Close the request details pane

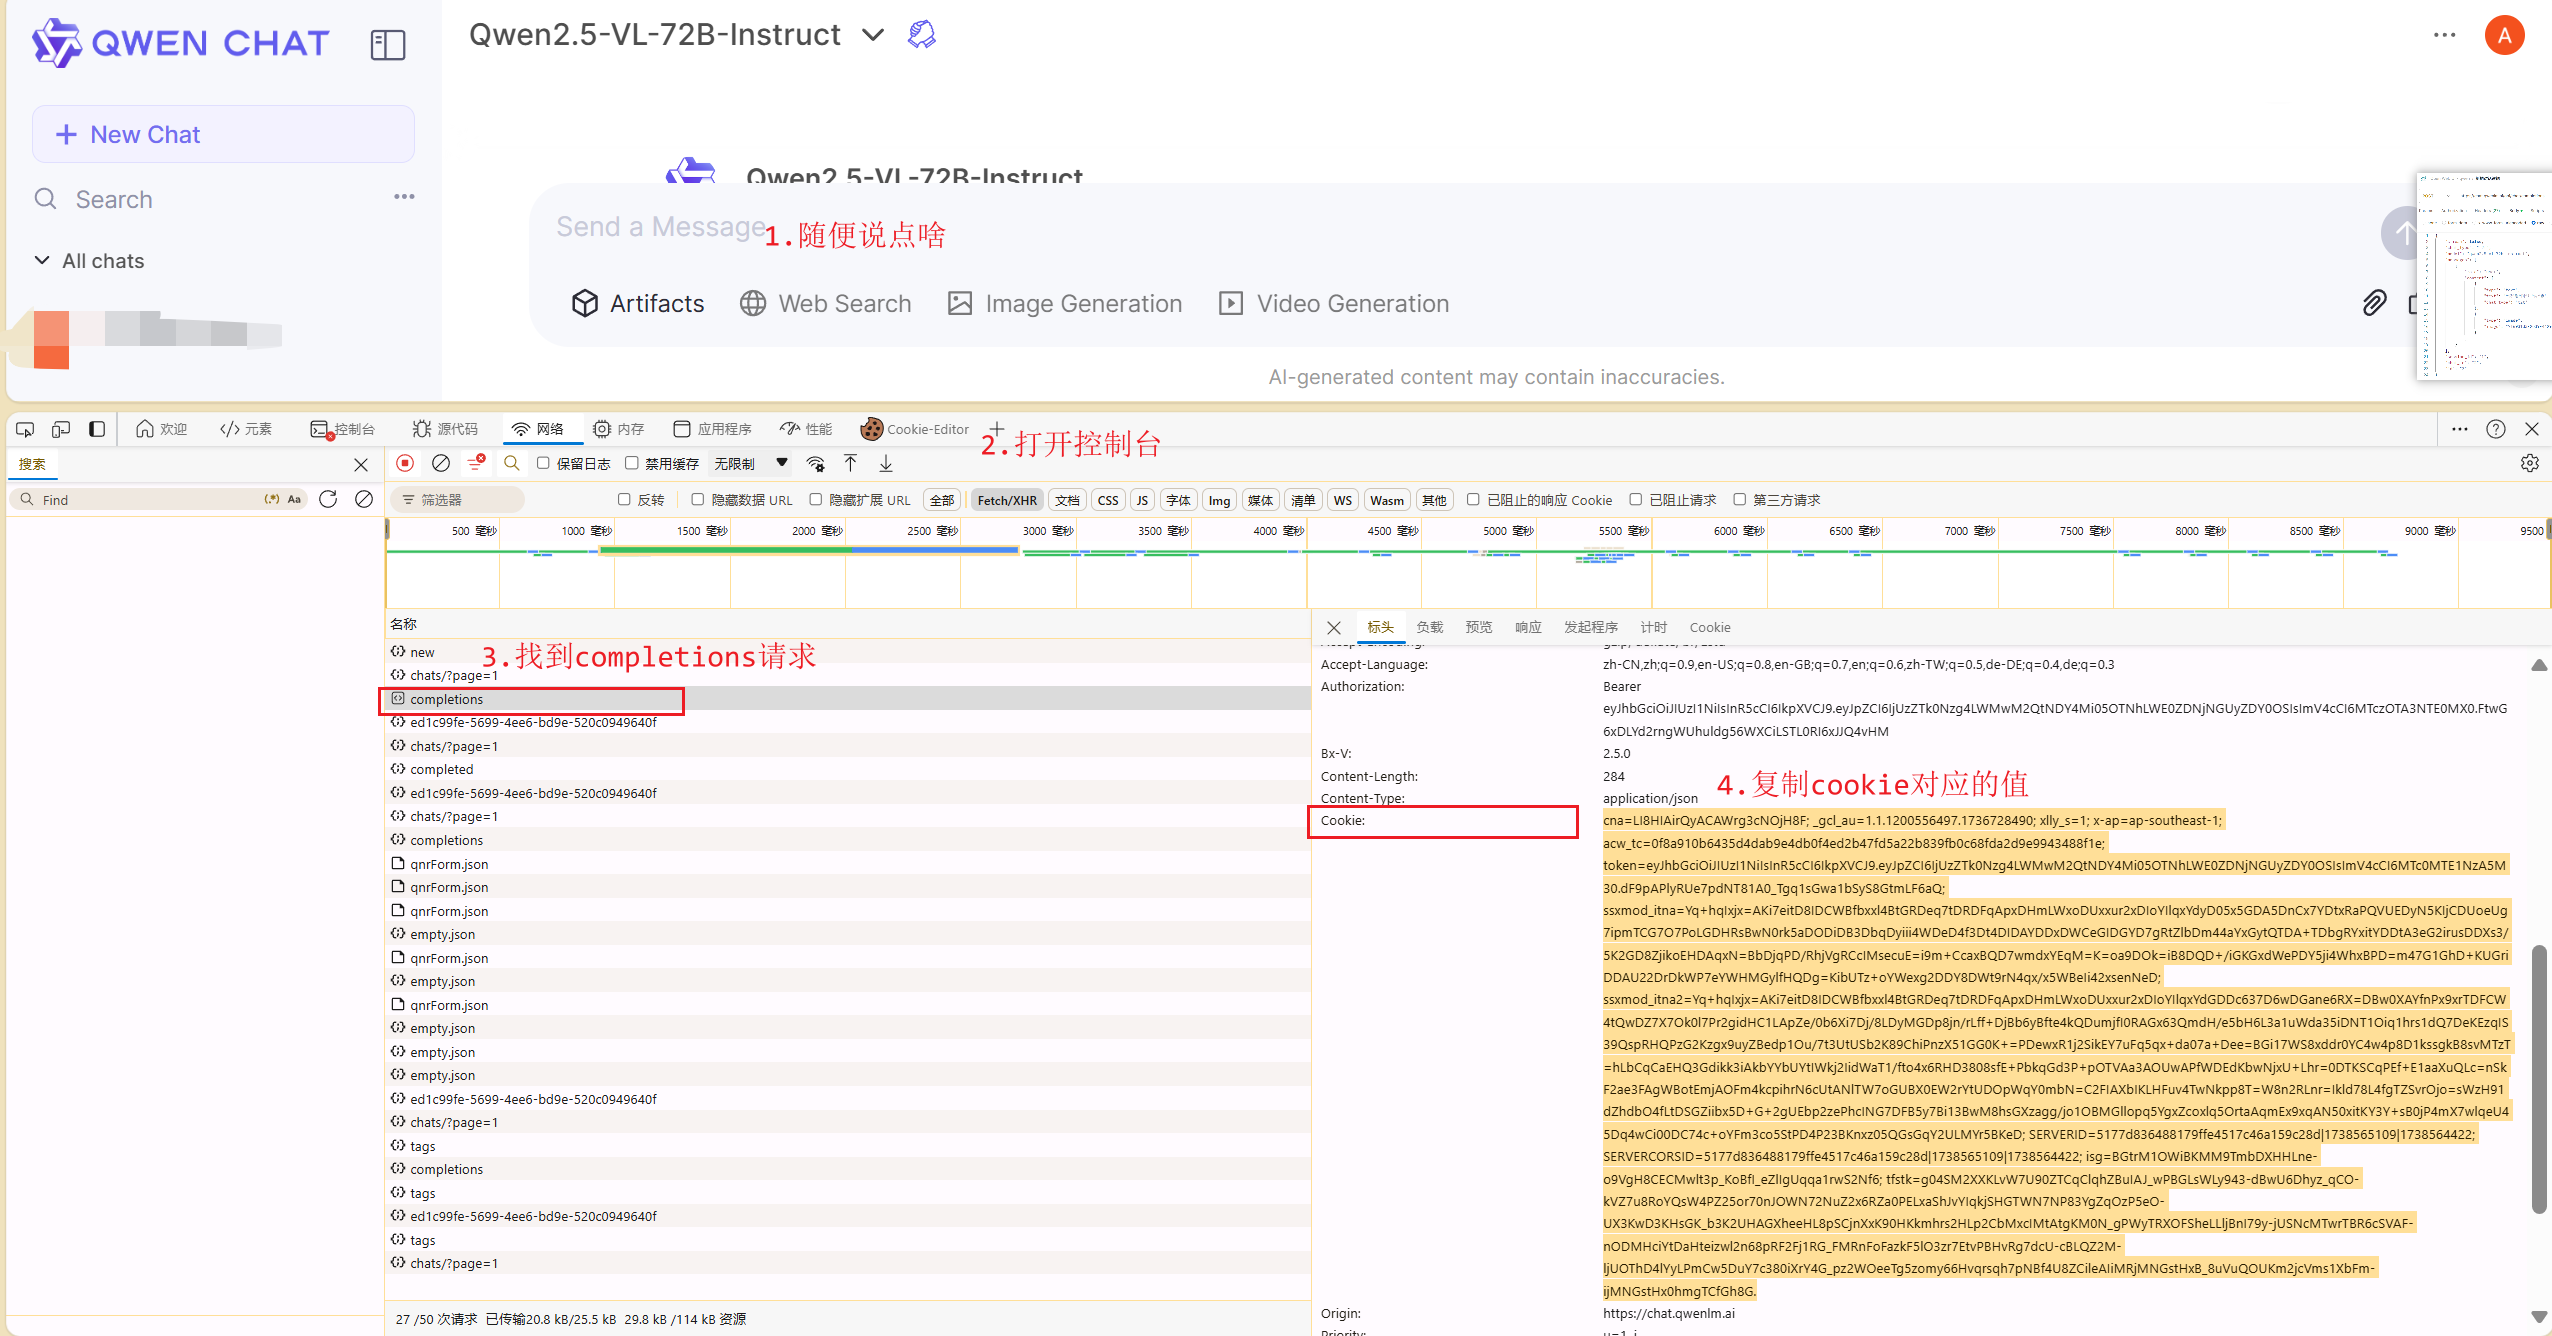point(1334,628)
